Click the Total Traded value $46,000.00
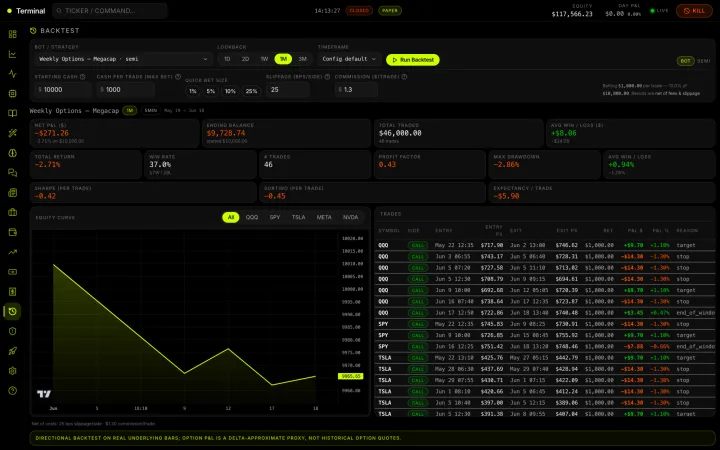Screen dimensions: 720x450 [x=400, y=133]
